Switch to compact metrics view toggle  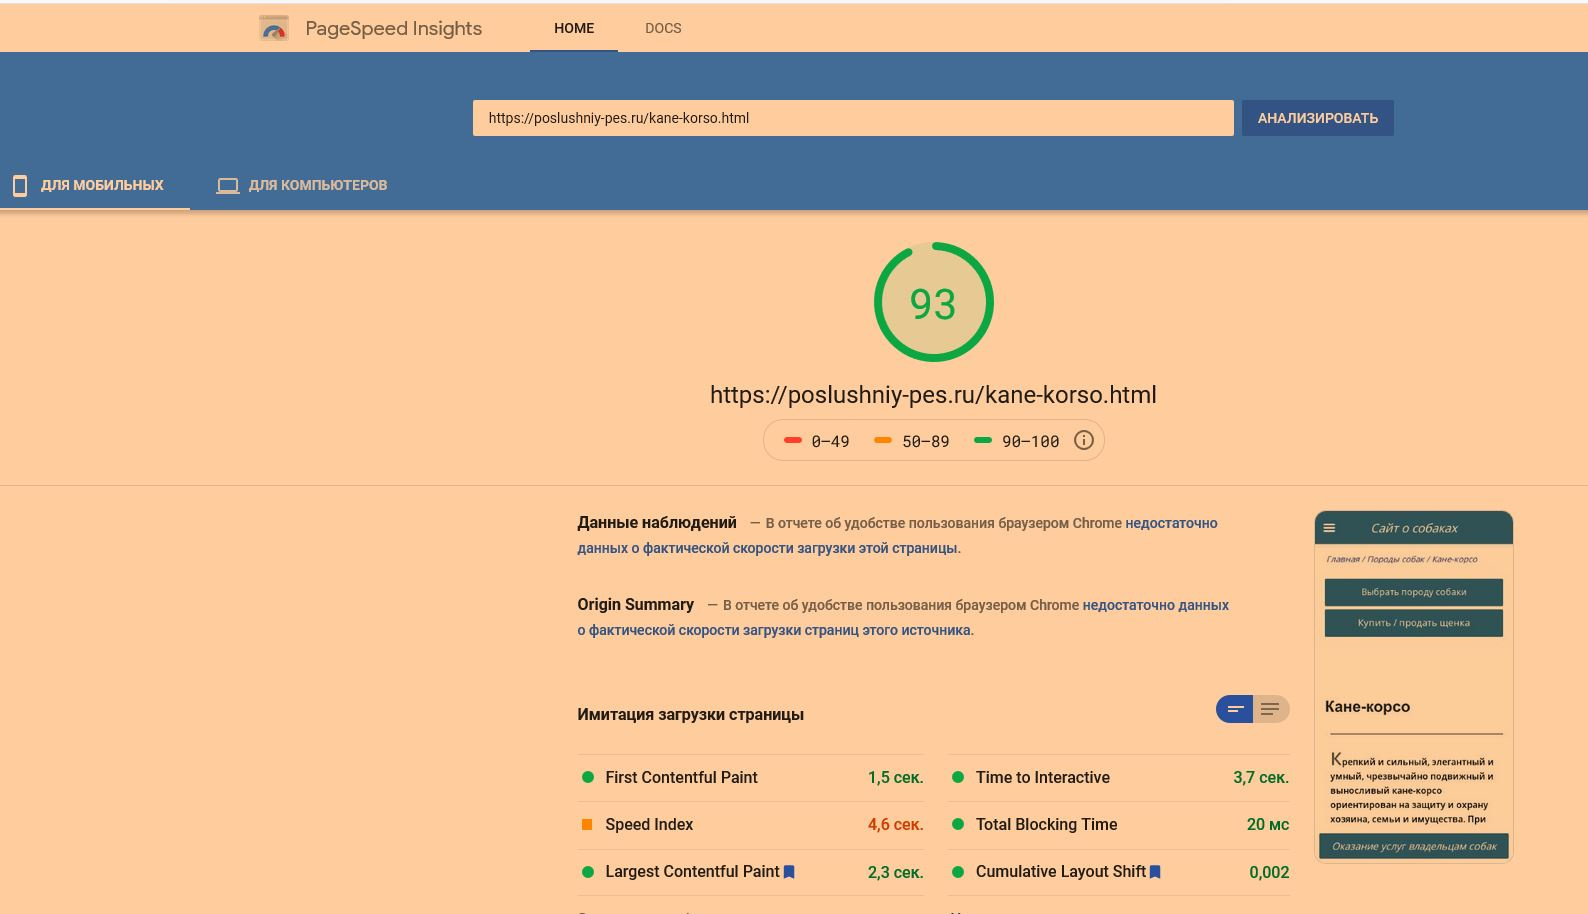[1235, 709]
